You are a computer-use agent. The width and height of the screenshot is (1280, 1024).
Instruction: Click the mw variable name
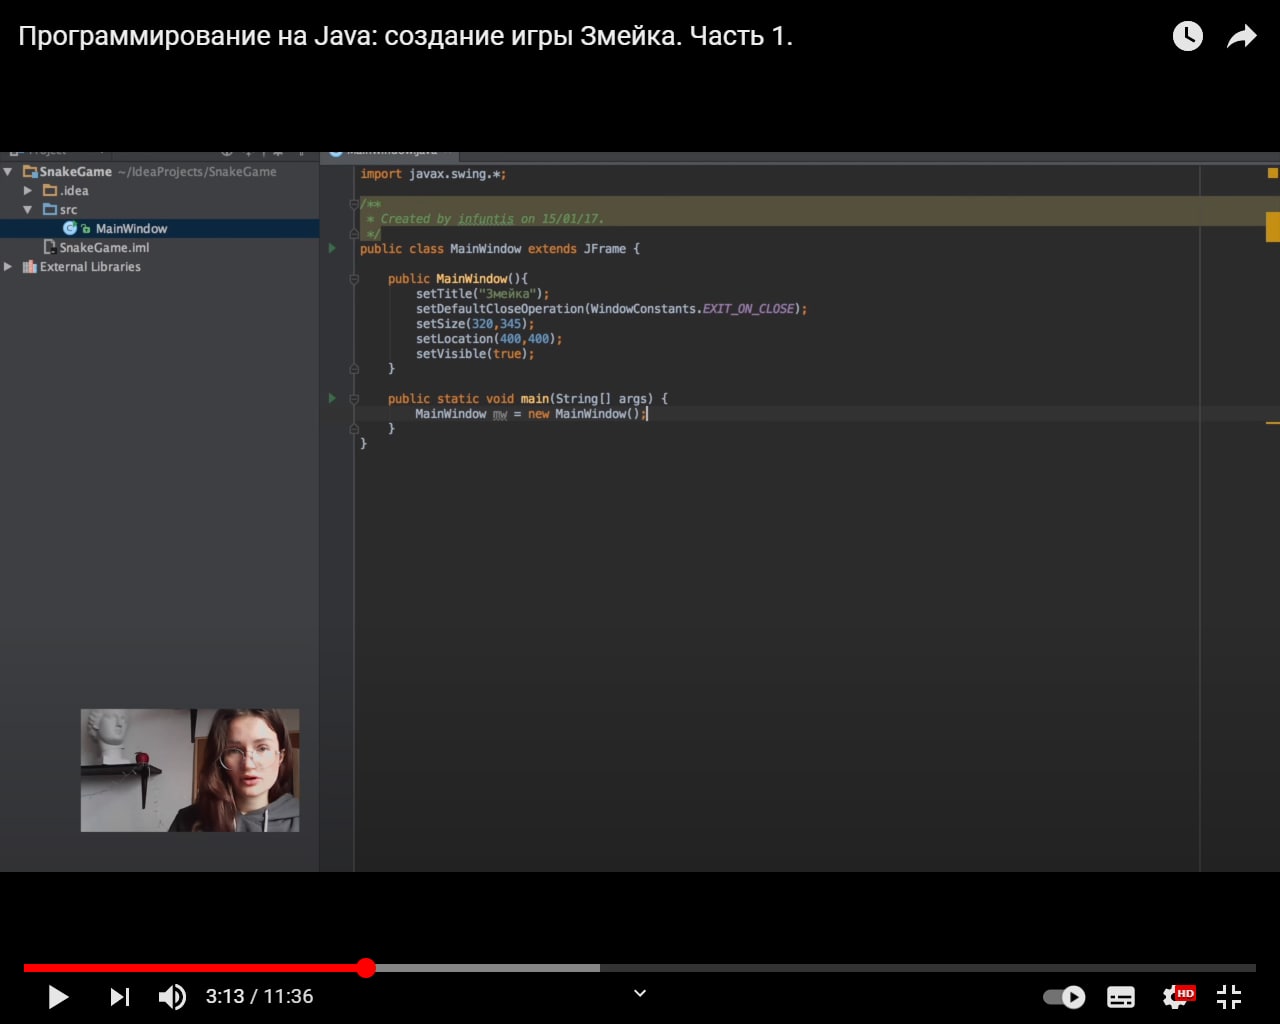point(500,414)
